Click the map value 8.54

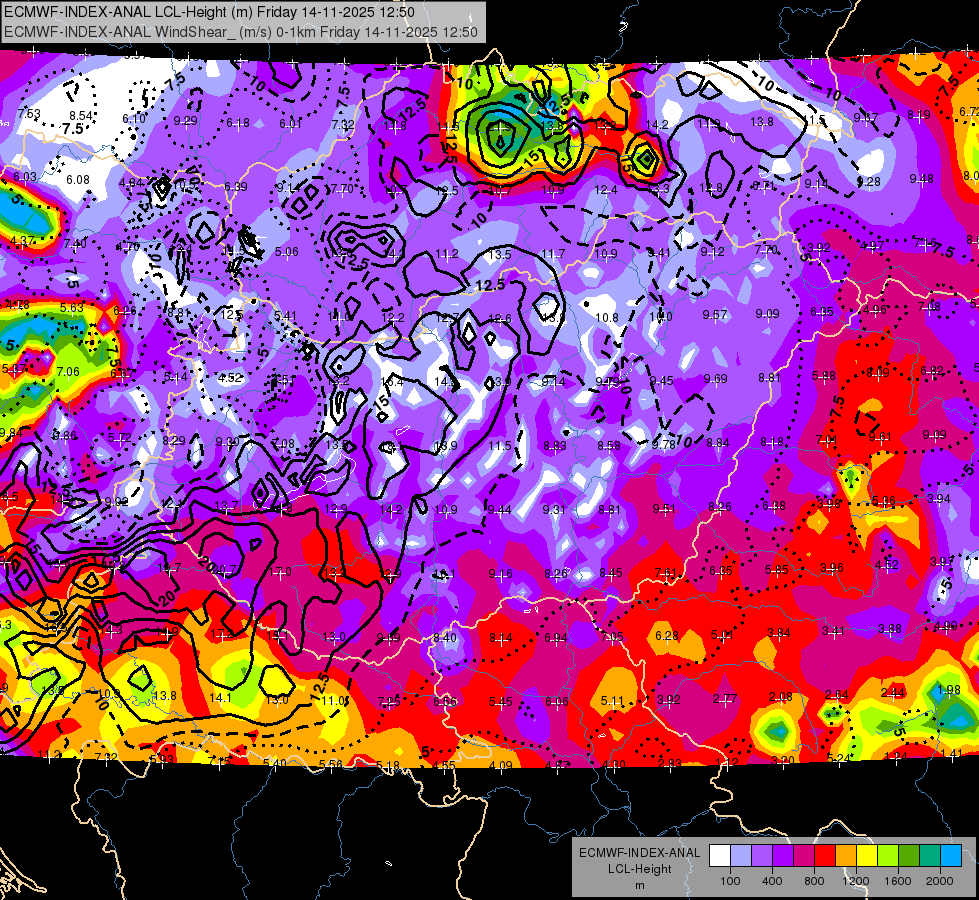tap(81, 116)
